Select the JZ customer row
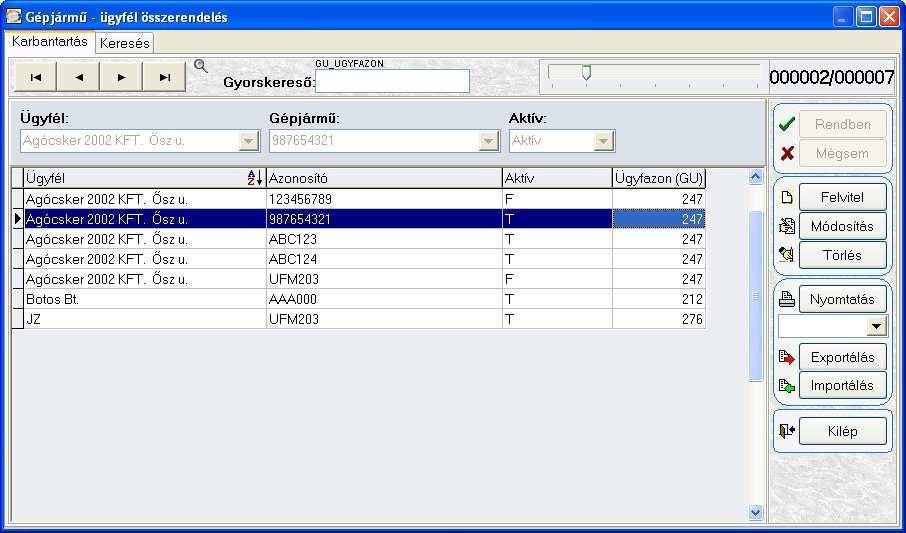The image size is (906, 533). click(x=358, y=319)
